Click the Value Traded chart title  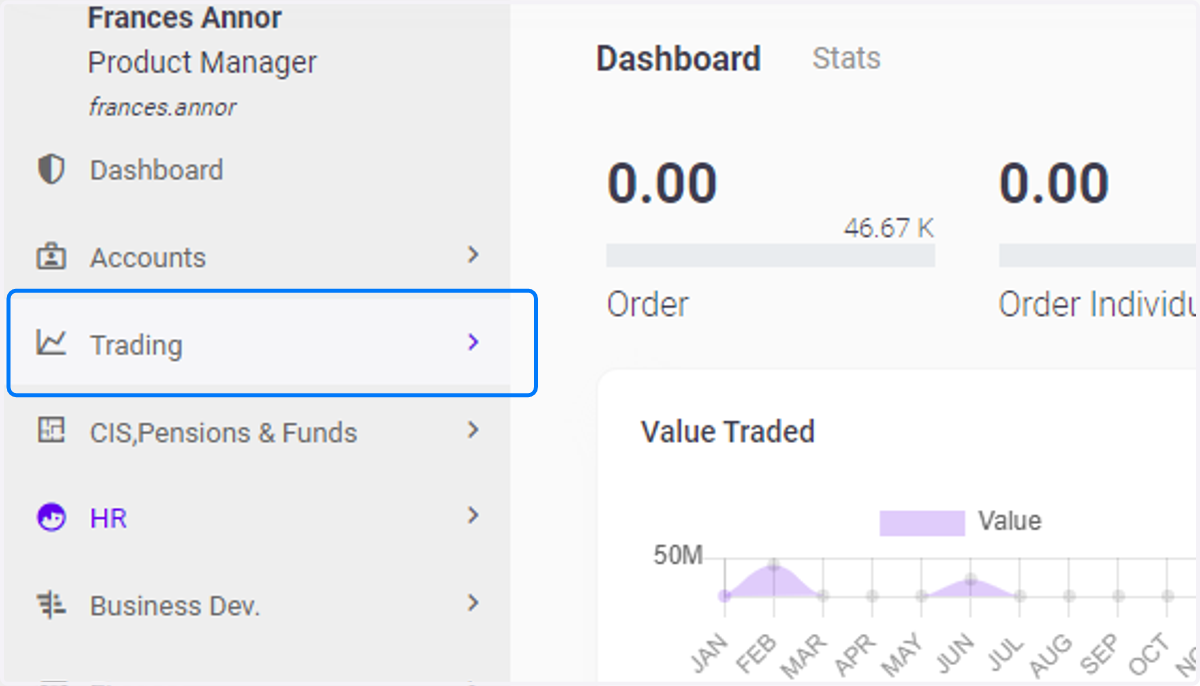point(728,432)
